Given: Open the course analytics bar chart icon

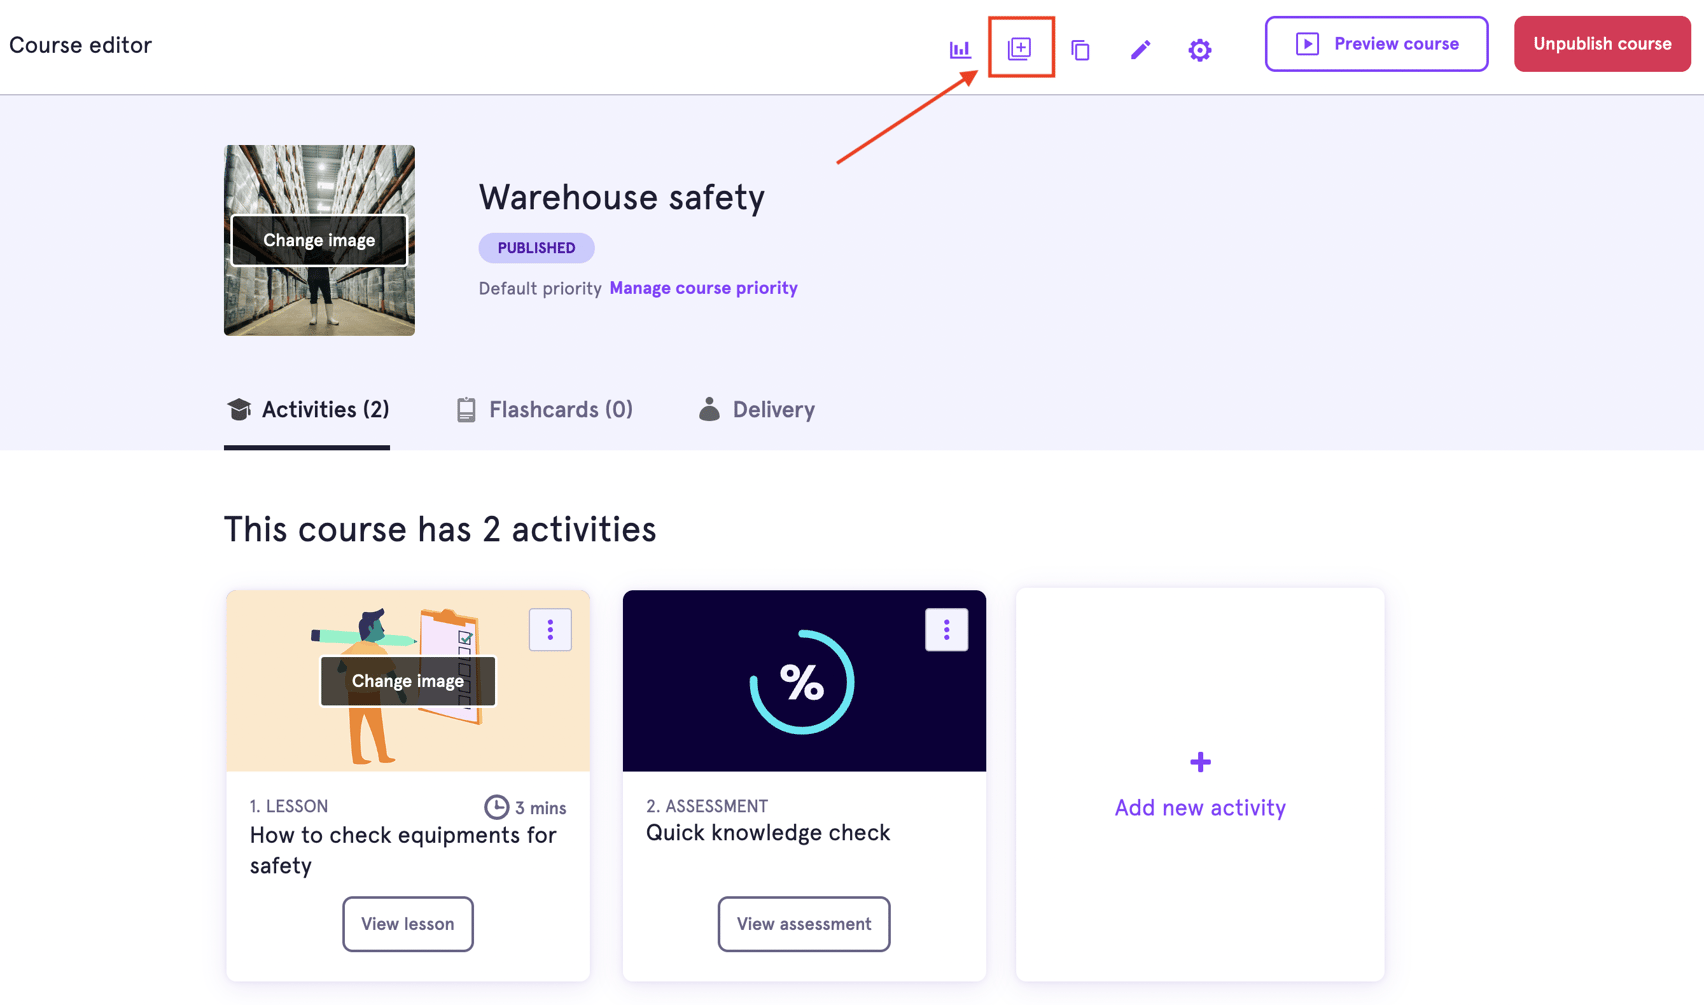Looking at the screenshot, I should (960, 48).
